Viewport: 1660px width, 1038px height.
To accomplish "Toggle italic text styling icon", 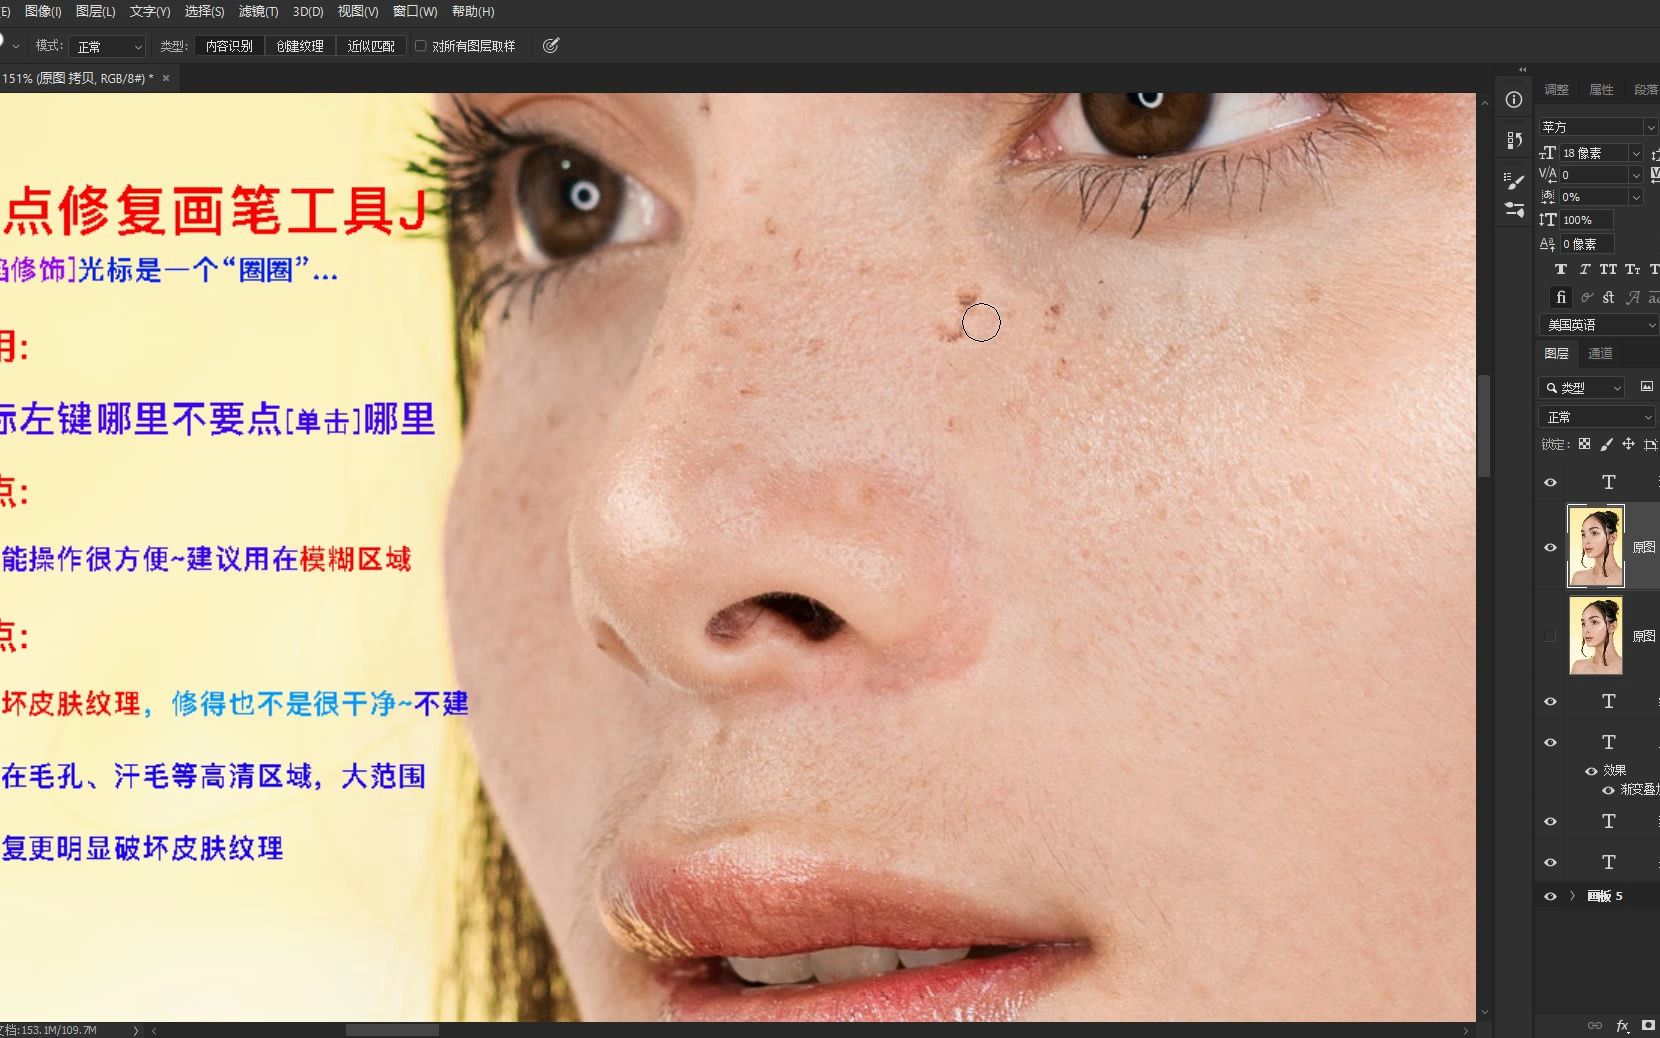I will click(1585, 270).
